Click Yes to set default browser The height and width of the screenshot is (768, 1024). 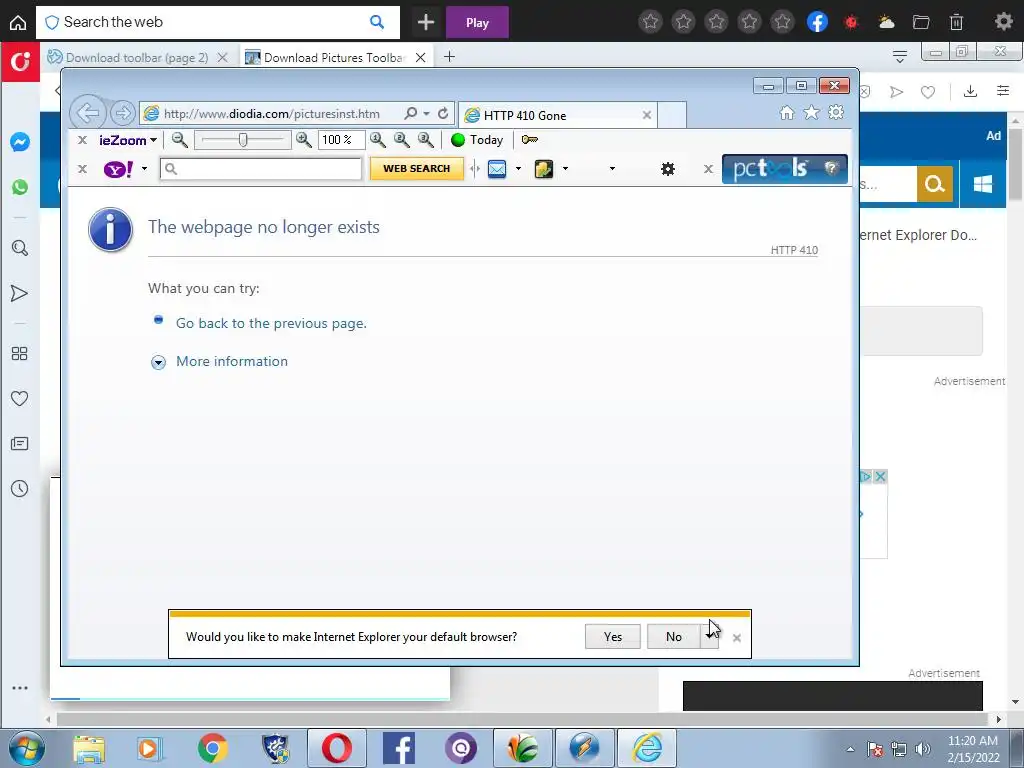(613, 636)
